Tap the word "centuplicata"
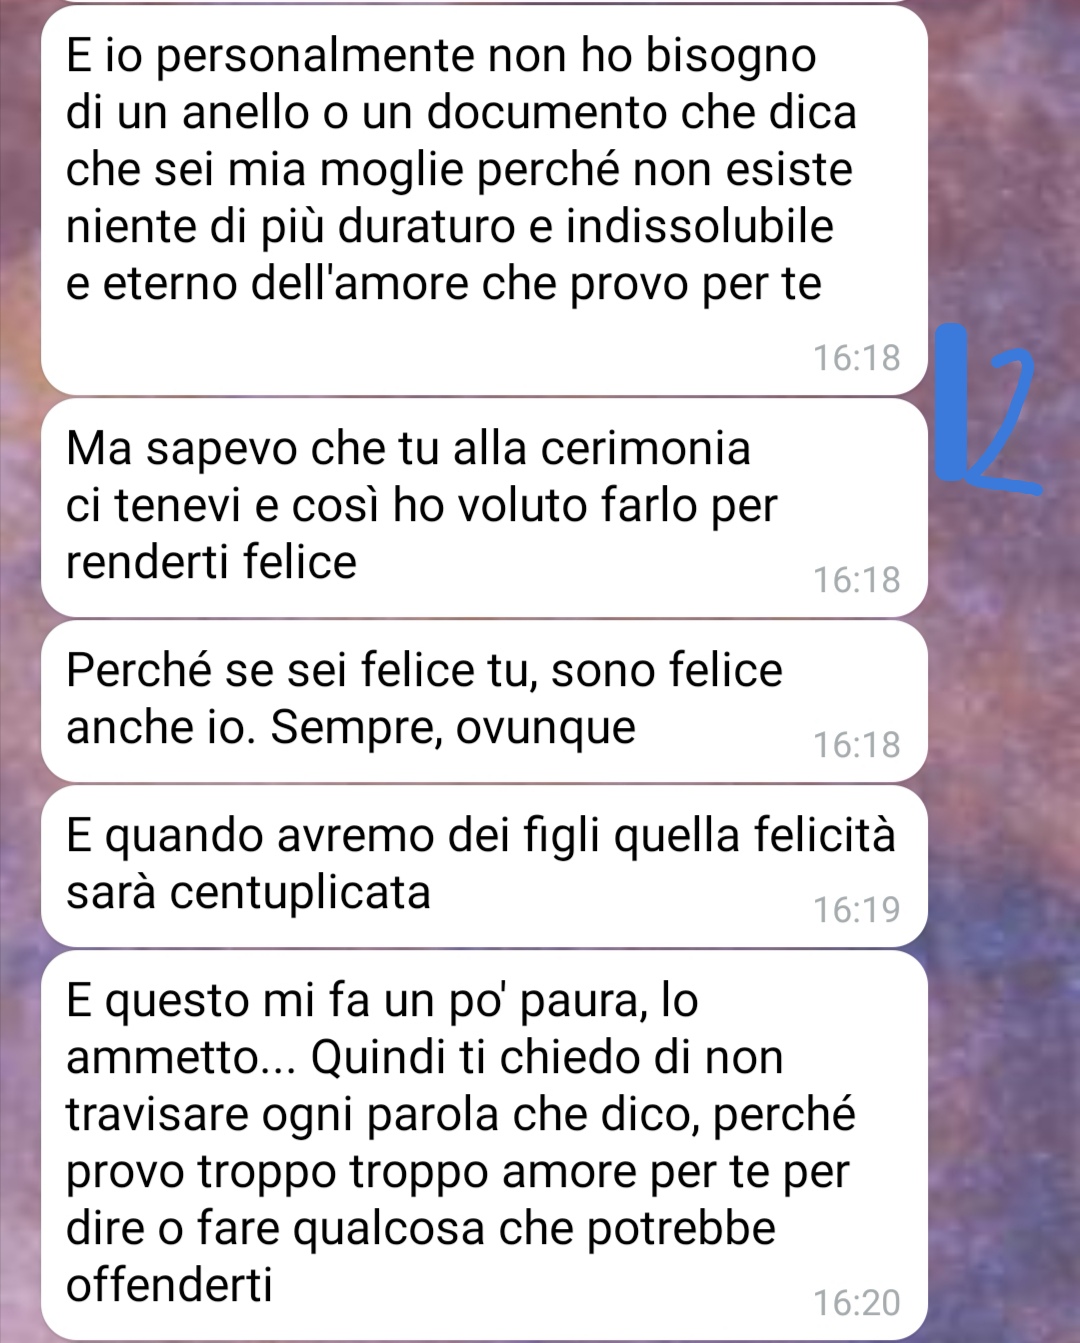The image size is (1080, 1343). (300, 893)
